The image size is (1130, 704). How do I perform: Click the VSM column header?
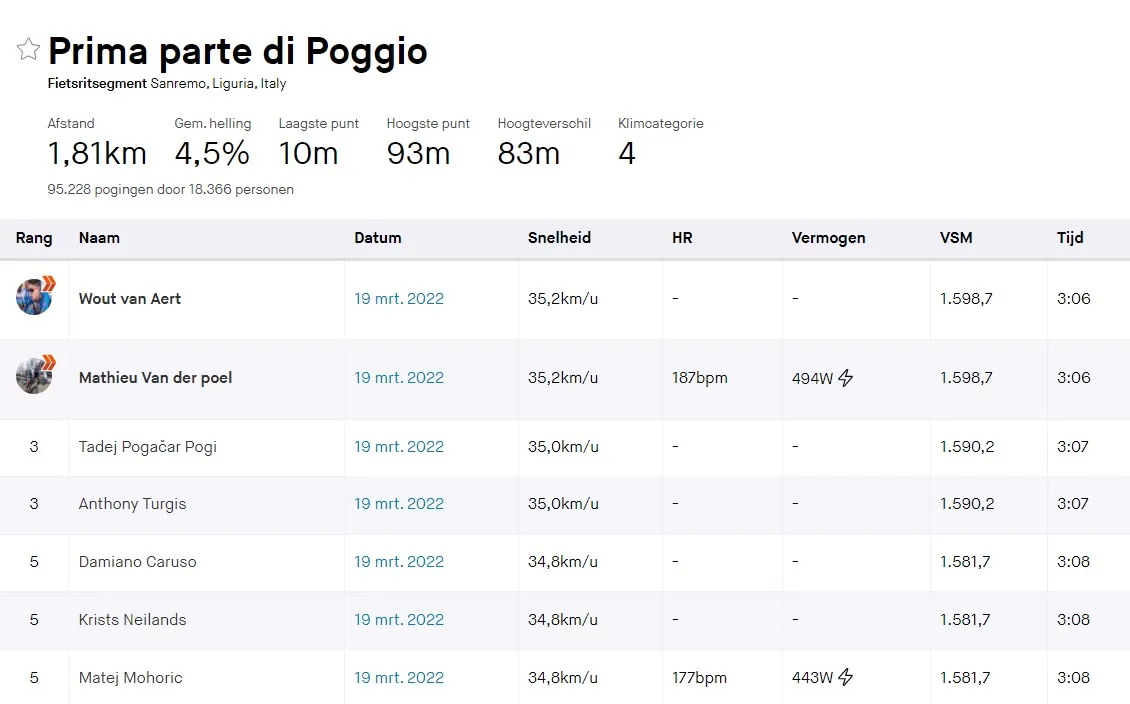pos(956,238)
